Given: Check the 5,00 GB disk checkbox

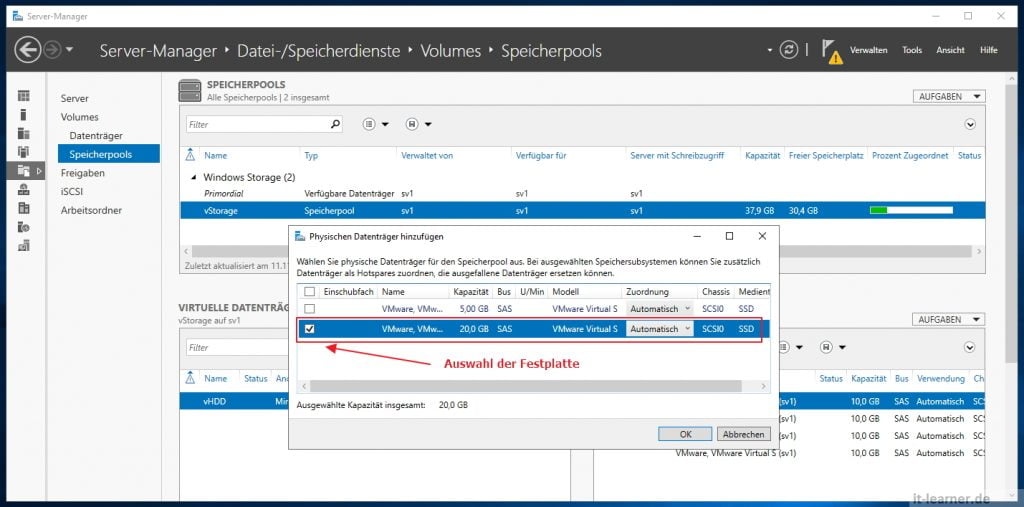Looking at the screenshot, I should pos(310,308).
